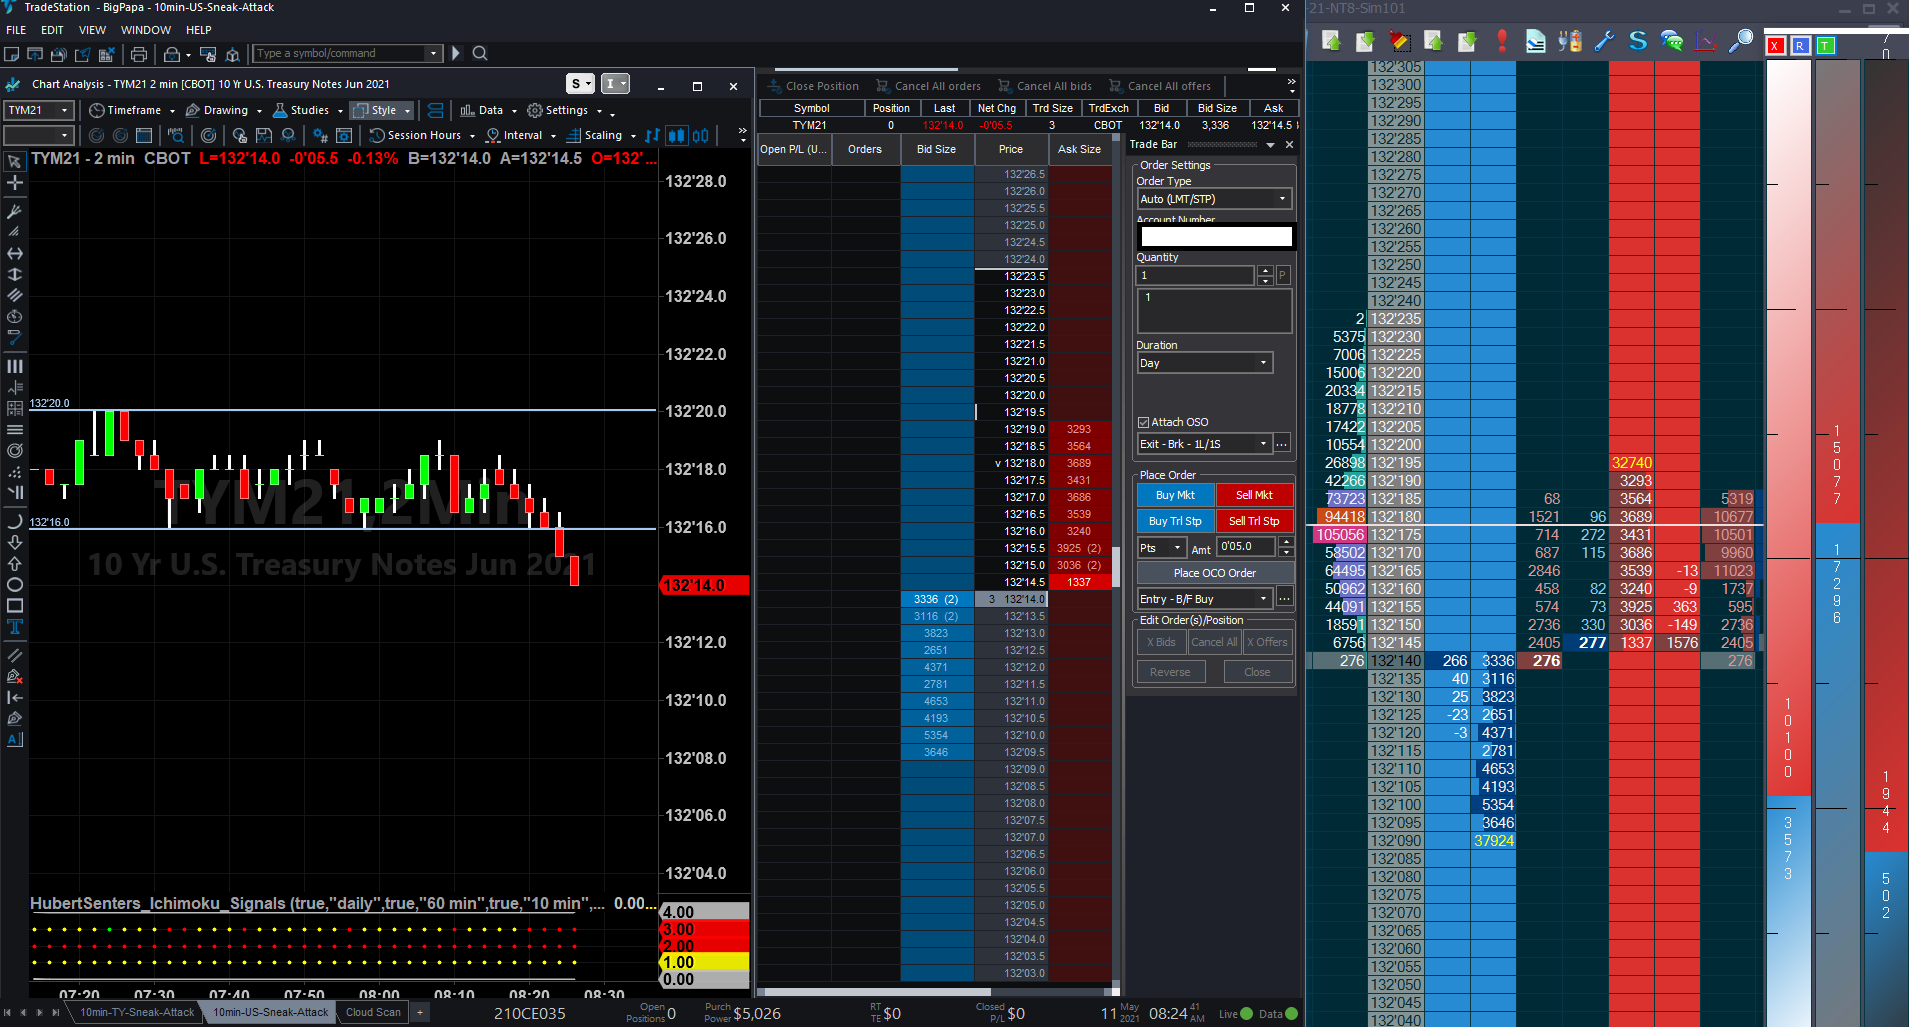Toggle the green T button
Image resolution: width=1909 pixels, height=1027 pixels.
coord(1825,46)
